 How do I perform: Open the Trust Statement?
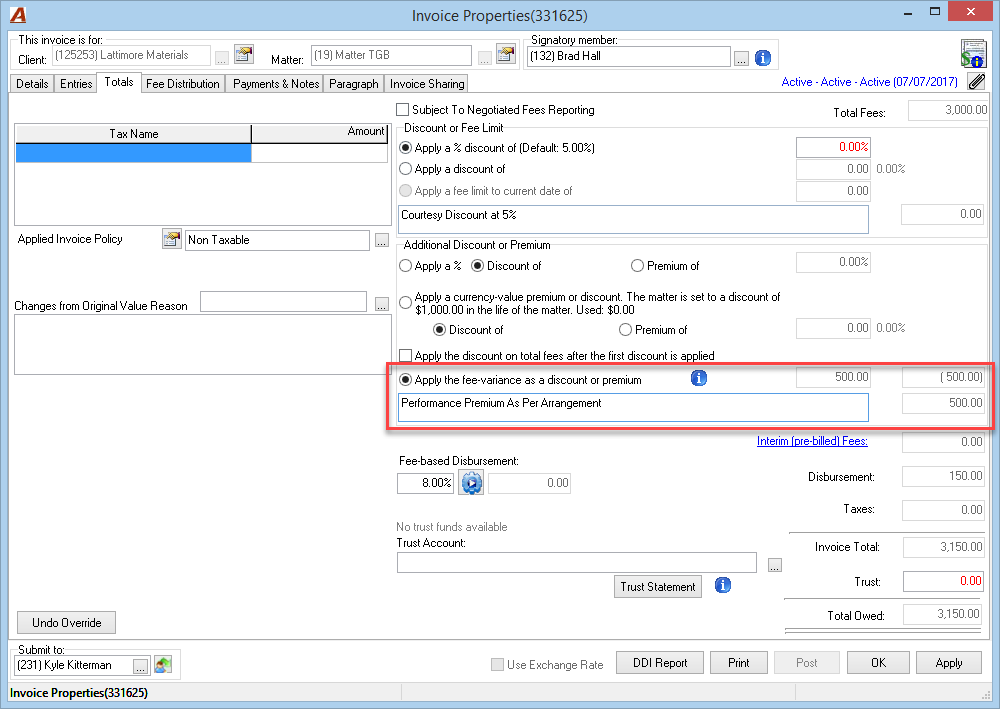pyautogui.click(x=658, y=587)
